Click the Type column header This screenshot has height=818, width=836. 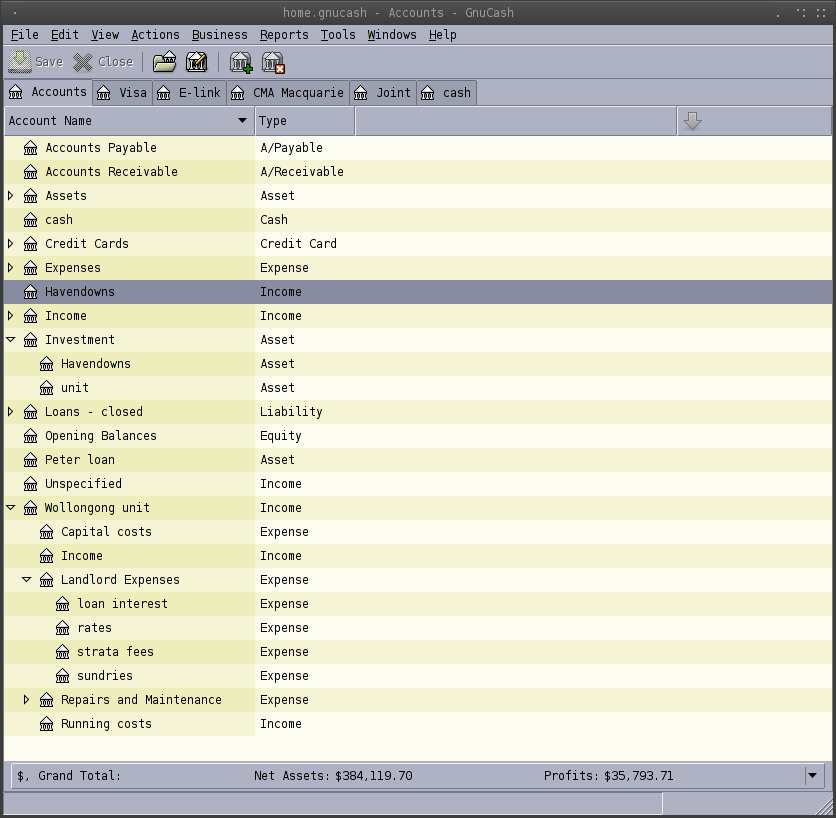click(x=304, y=121)
